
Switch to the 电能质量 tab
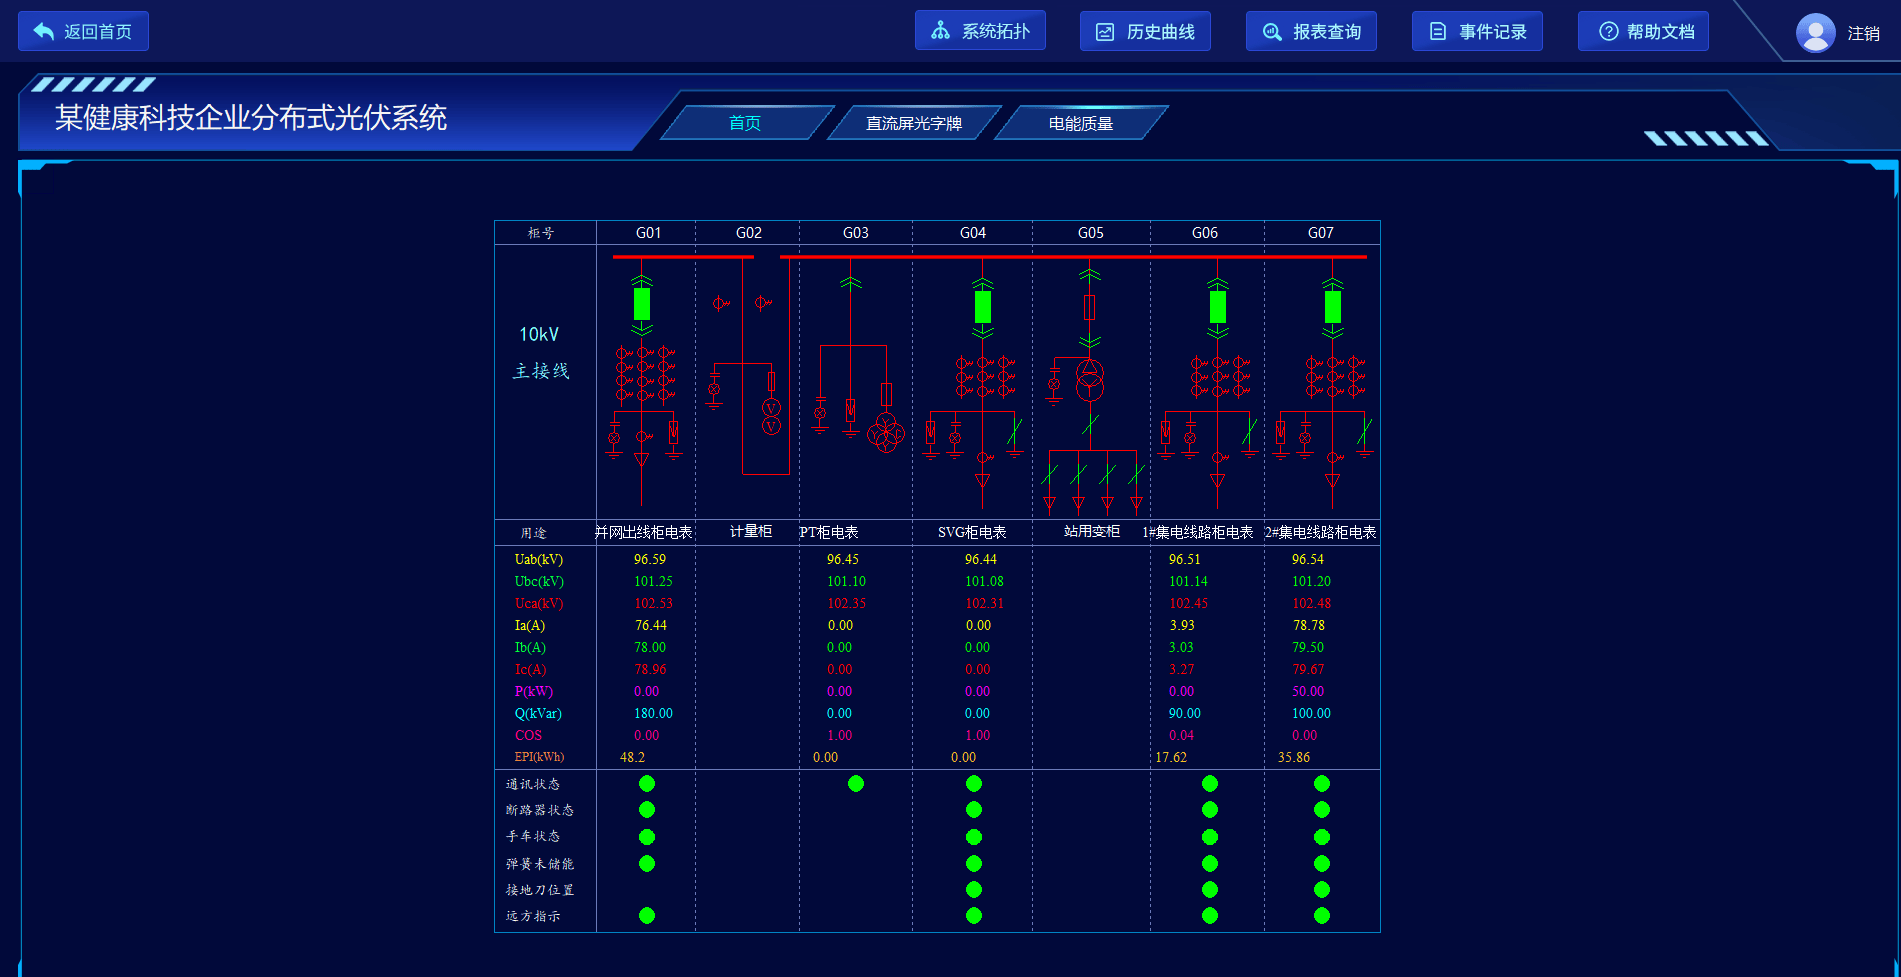click(x=1080, y=123)
